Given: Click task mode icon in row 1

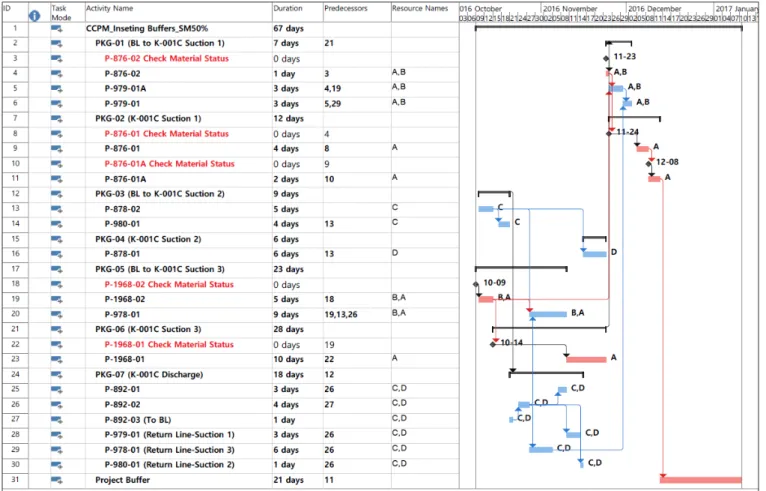Looking at the screenshot, I should (57, 29).
